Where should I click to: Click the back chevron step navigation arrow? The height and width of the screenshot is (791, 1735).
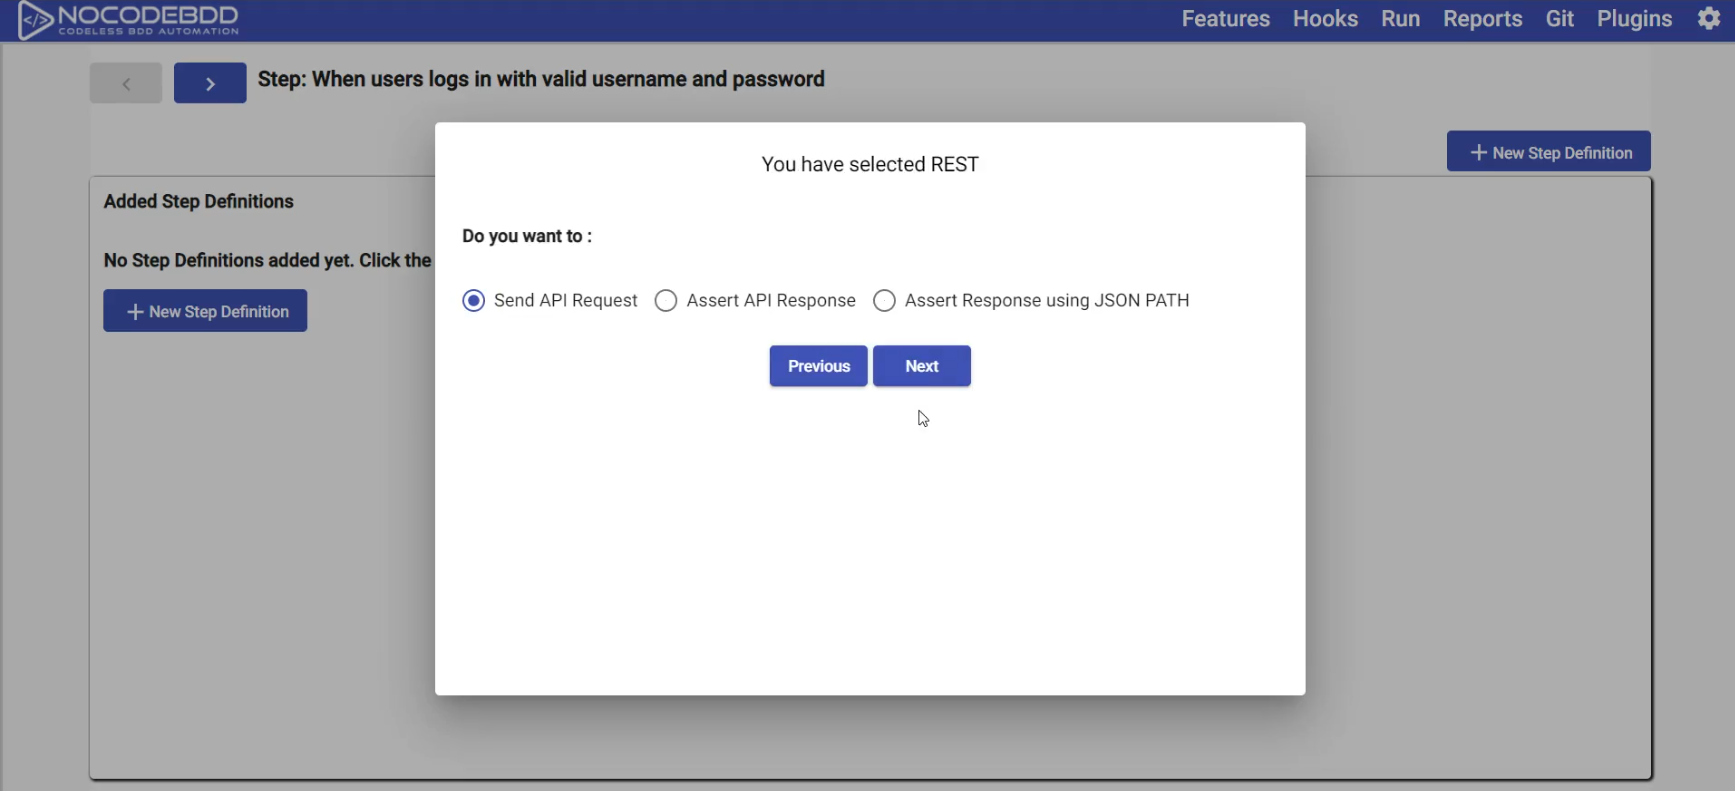tap(125, 83)
